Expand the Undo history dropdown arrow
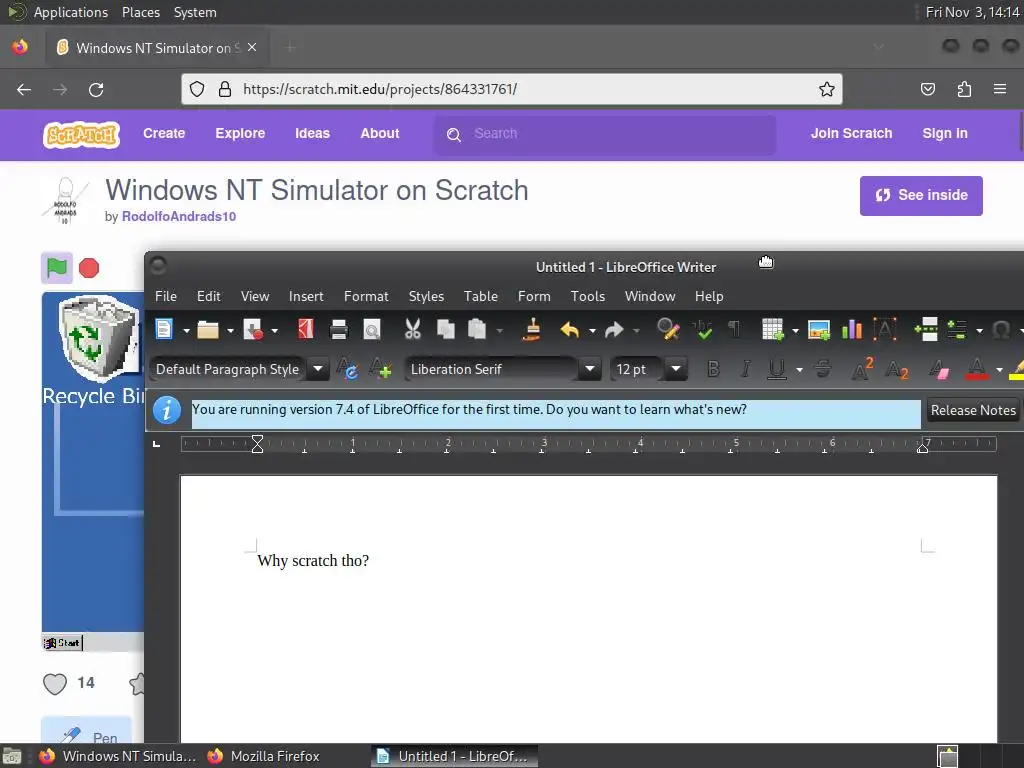Screen dimensions: 1024x768 (592, 331)
